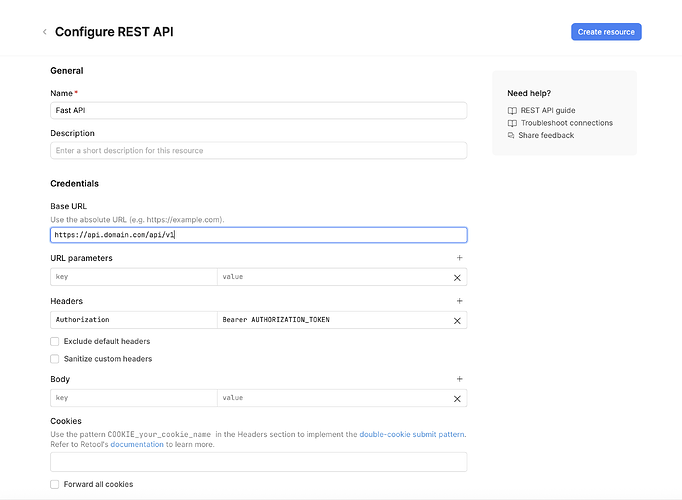
Task: Remove the Body key-value row
Action: point(457,399)
